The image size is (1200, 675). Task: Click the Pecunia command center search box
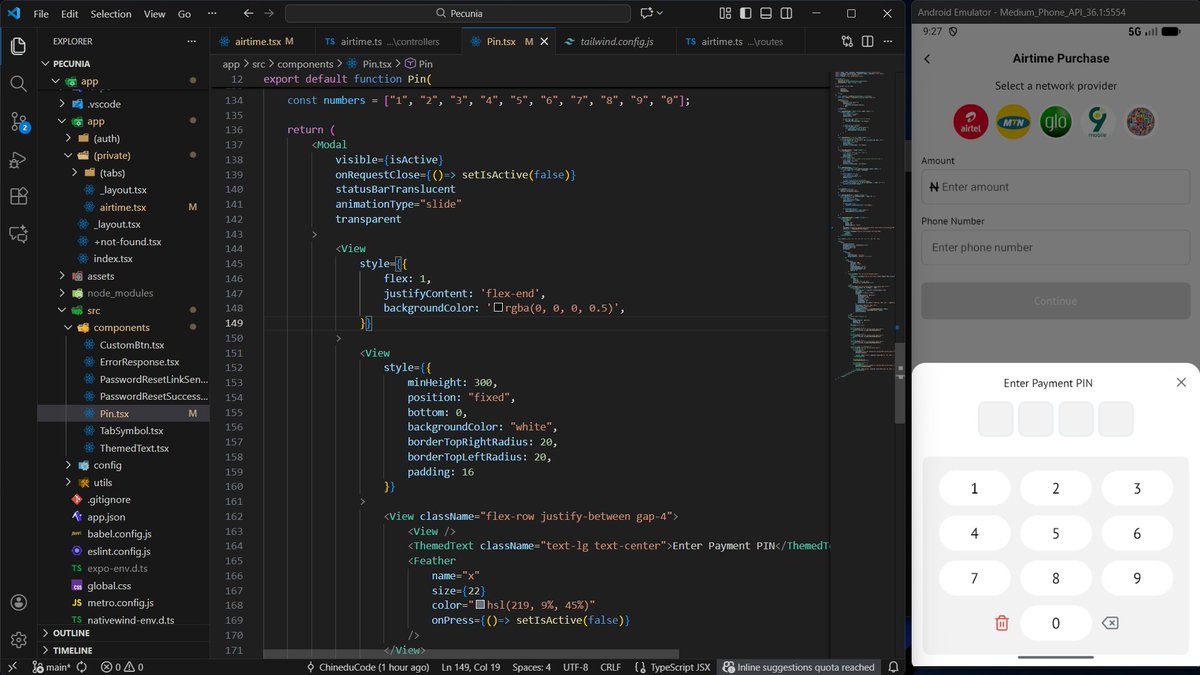click(x=458, y=14)
